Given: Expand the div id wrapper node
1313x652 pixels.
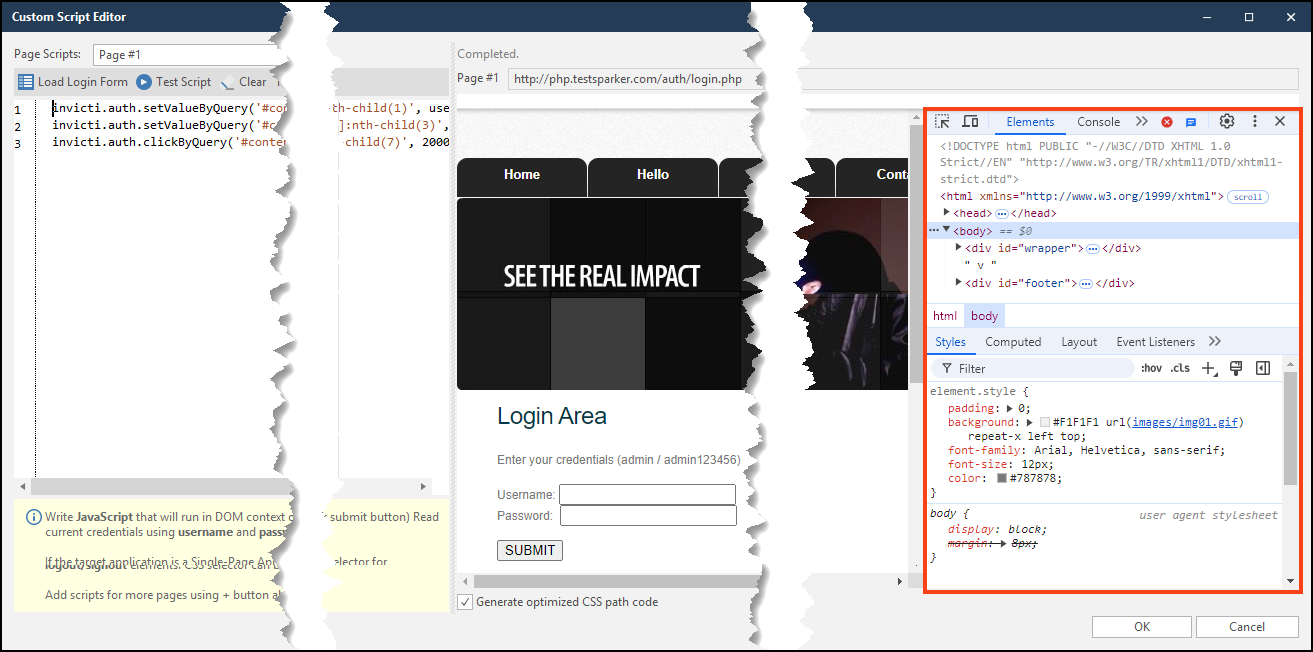Looking at the screenshot, I should [958, 247].
